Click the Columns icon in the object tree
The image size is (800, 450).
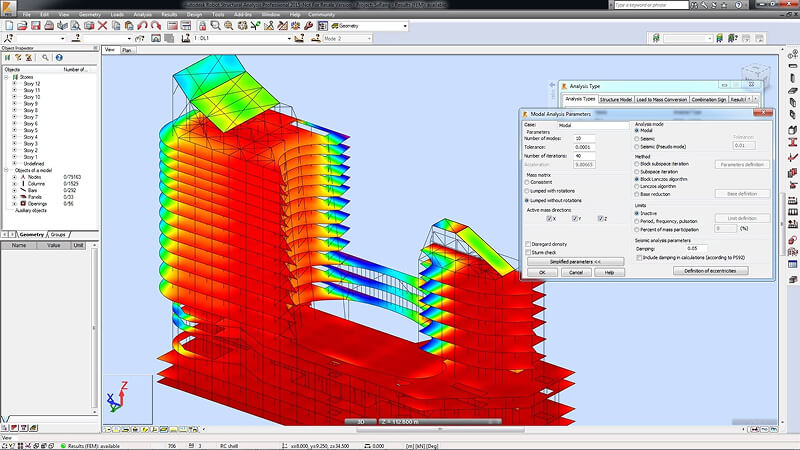(x=22, y=184)
